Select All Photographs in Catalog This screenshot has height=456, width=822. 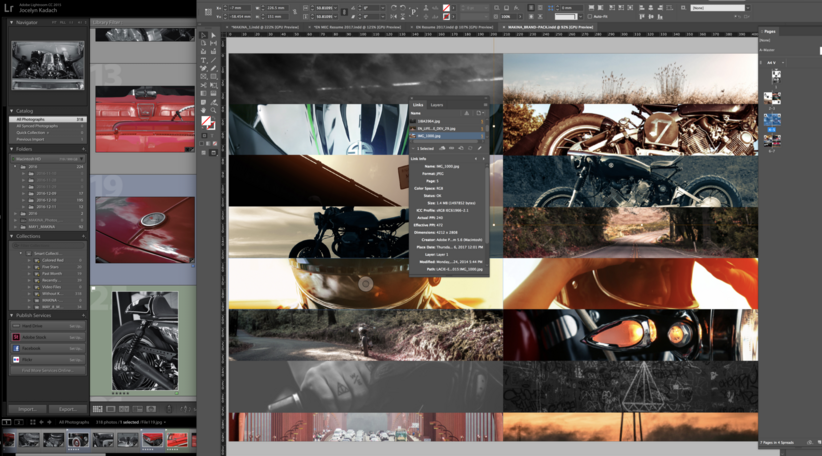pos(48,120)
